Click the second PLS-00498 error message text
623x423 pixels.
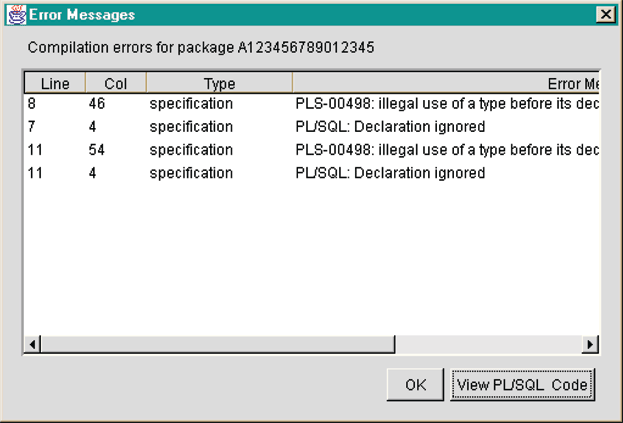pyautogui.click(x=446, y=150)
